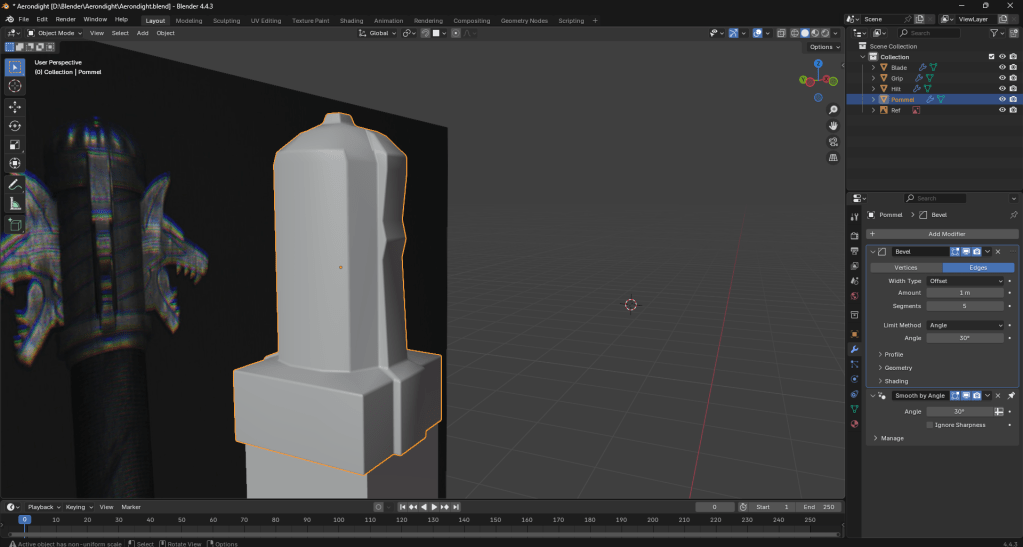Click the camera view icon in viewport
This screenshot has height=547, width=1023.
coord(833,142)
